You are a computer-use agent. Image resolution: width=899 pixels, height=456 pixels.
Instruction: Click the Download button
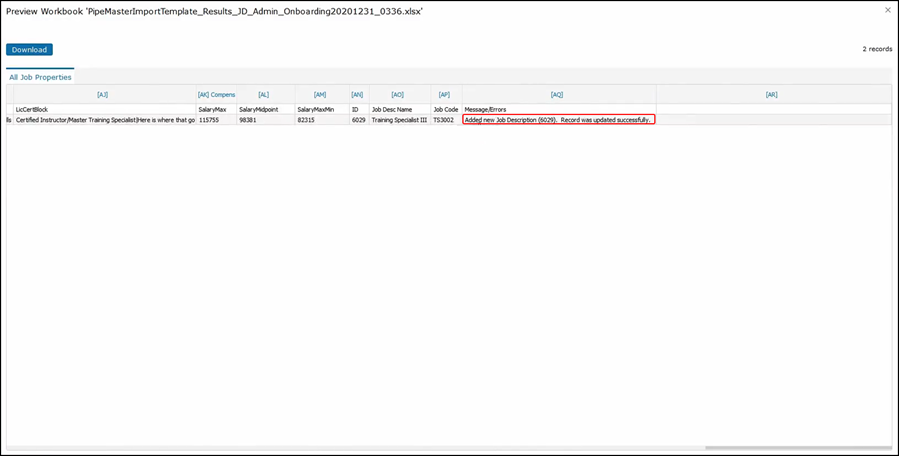[29, 49]
